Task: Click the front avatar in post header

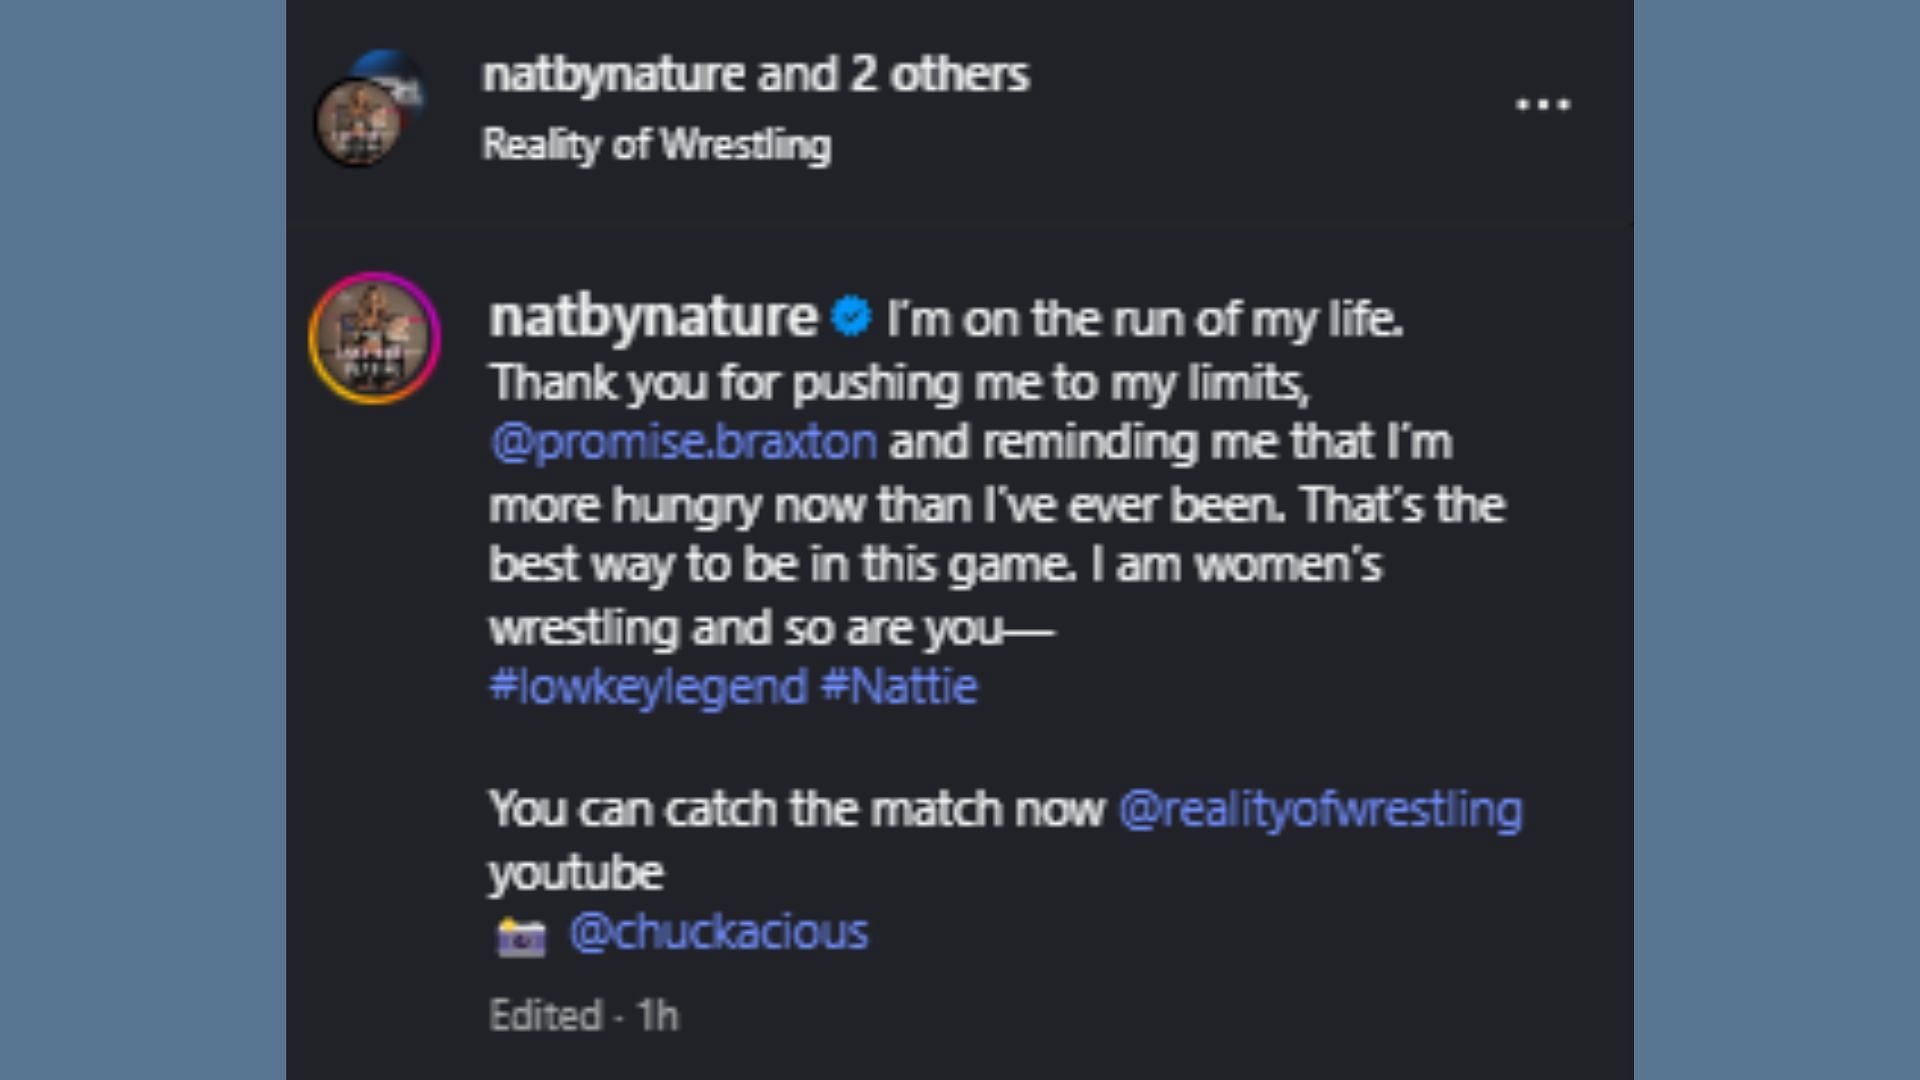Action: coord(358,124)
